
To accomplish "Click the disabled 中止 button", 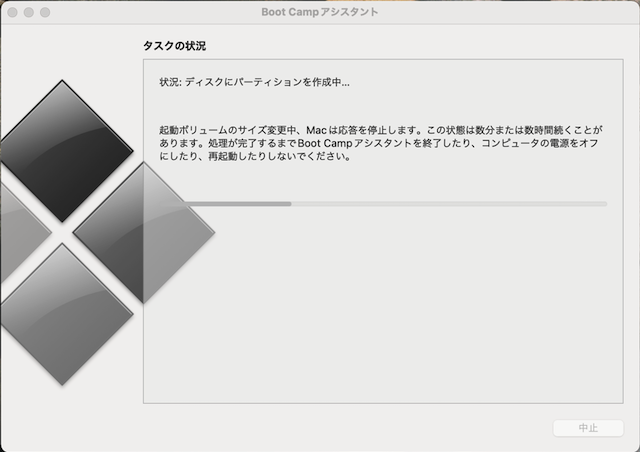I will [x=588, y=428].
